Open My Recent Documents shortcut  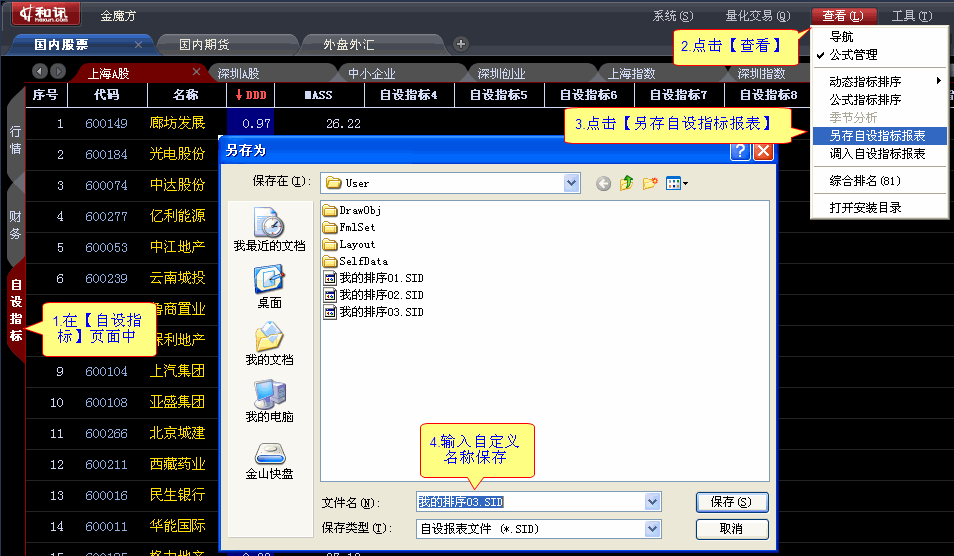pos(269,229)
